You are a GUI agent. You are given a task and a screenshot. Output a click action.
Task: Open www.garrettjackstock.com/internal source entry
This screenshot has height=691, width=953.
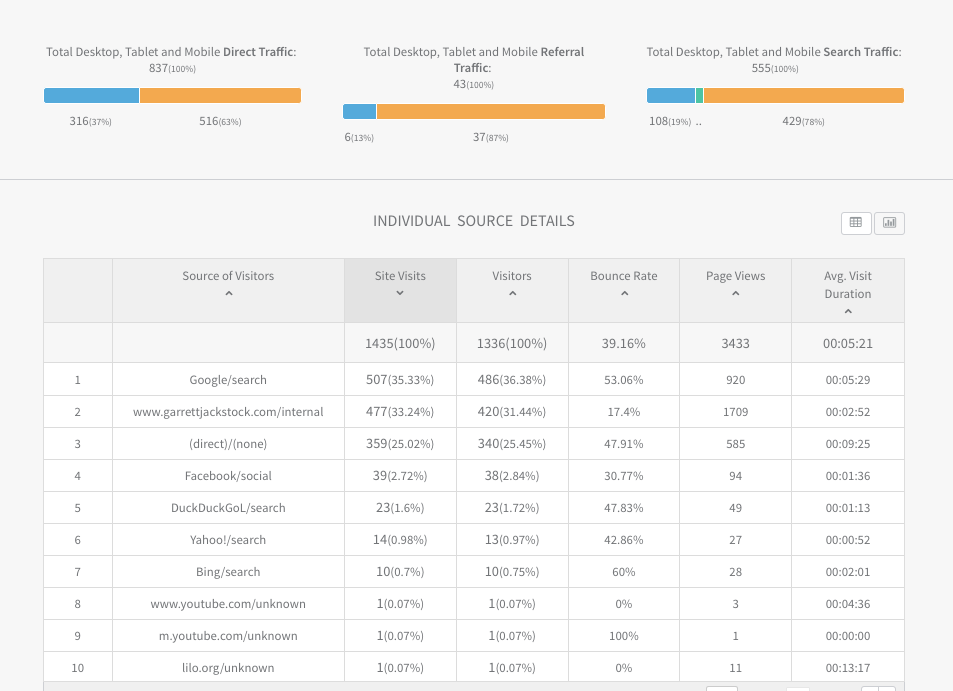coord(228,412)
